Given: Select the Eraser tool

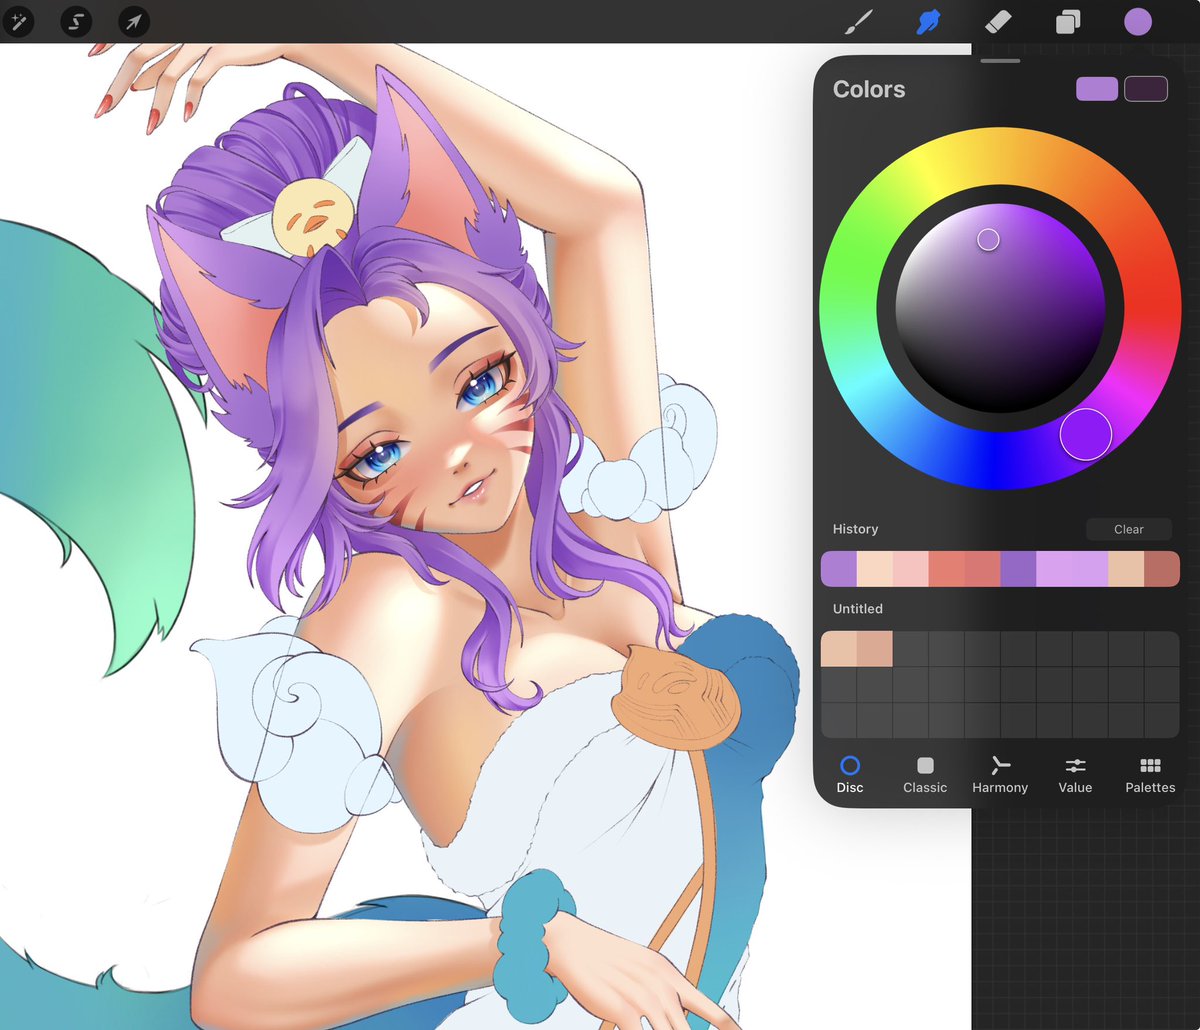Looking at the screenshot, I should (998, 21).
